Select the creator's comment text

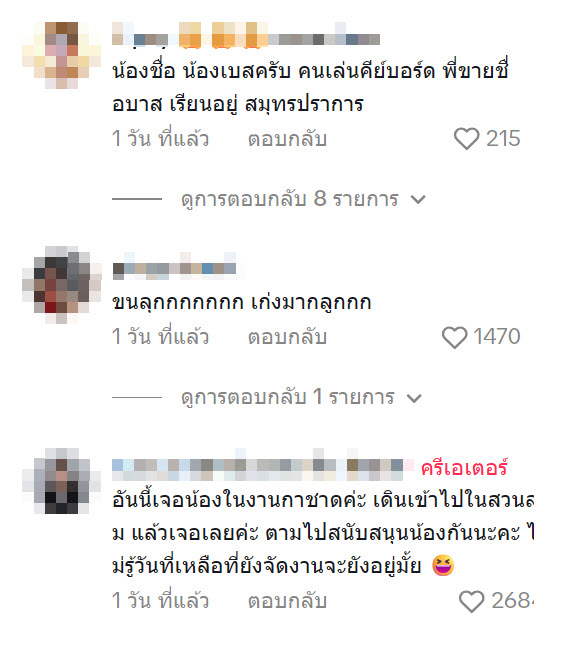323,534
